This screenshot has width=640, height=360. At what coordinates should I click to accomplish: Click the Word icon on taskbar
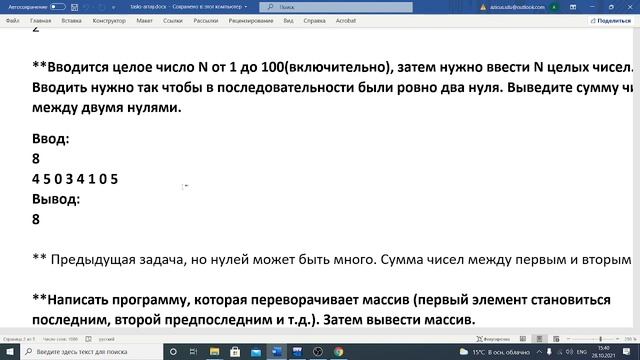click(x=277, y=351)
